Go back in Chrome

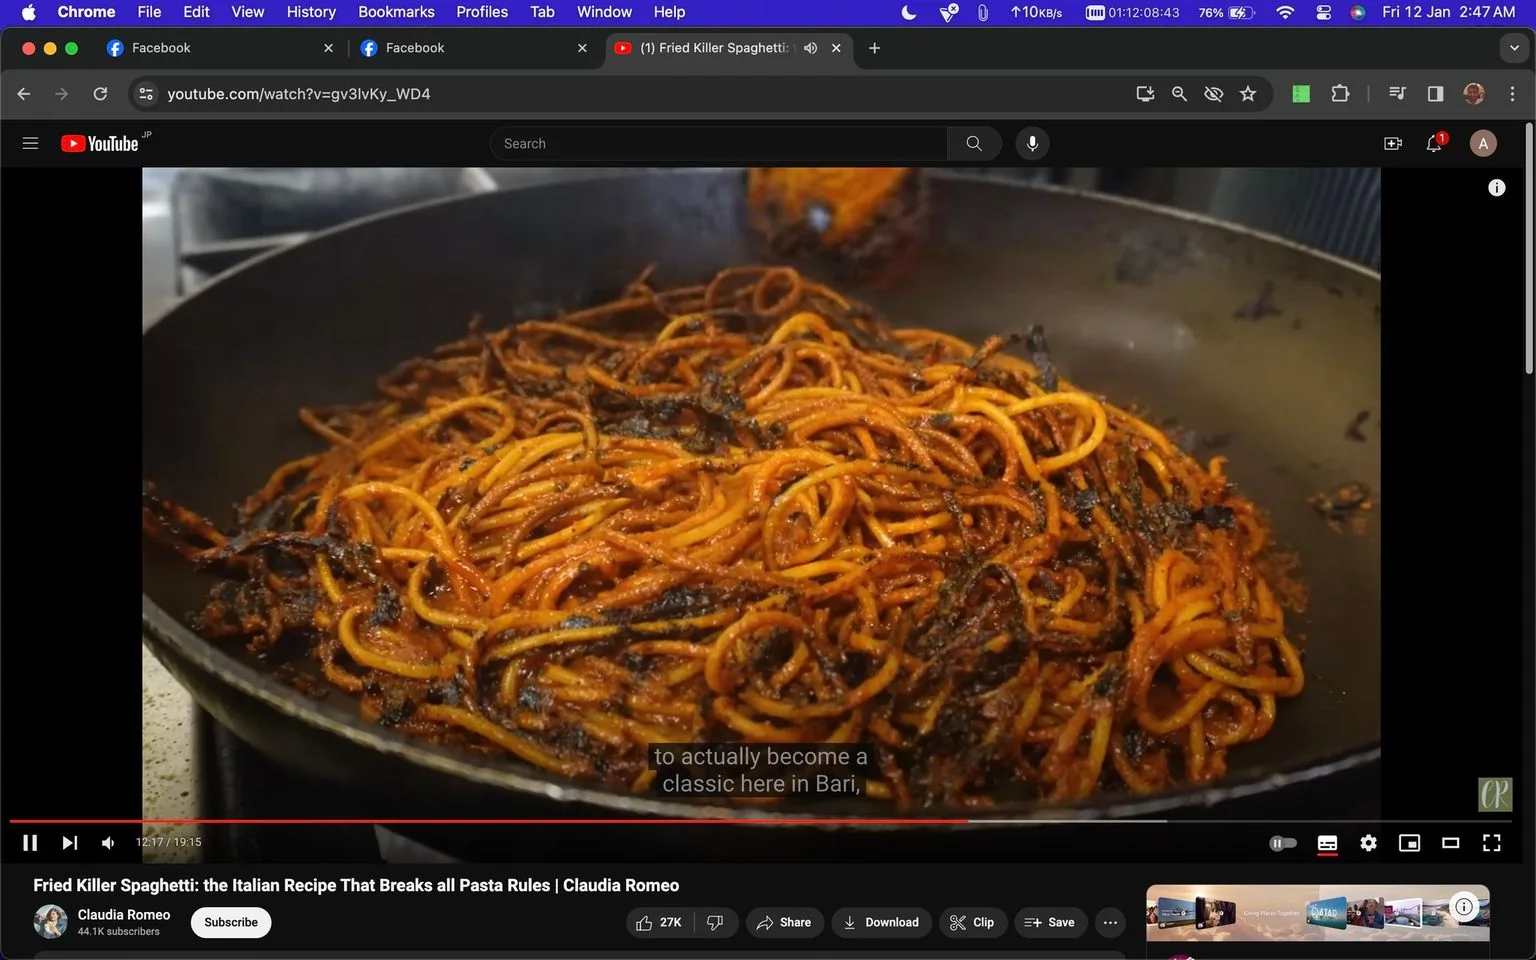pos(24,93)
